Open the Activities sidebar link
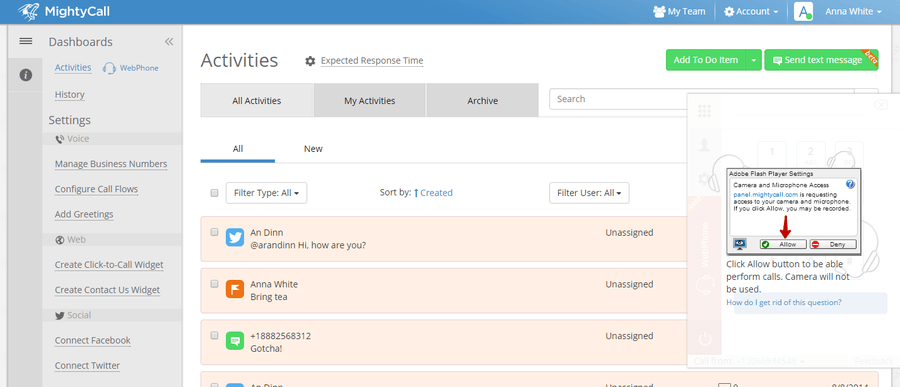Image resolution: width=900 pixels, height=387 pixels. tap(73, 68)
